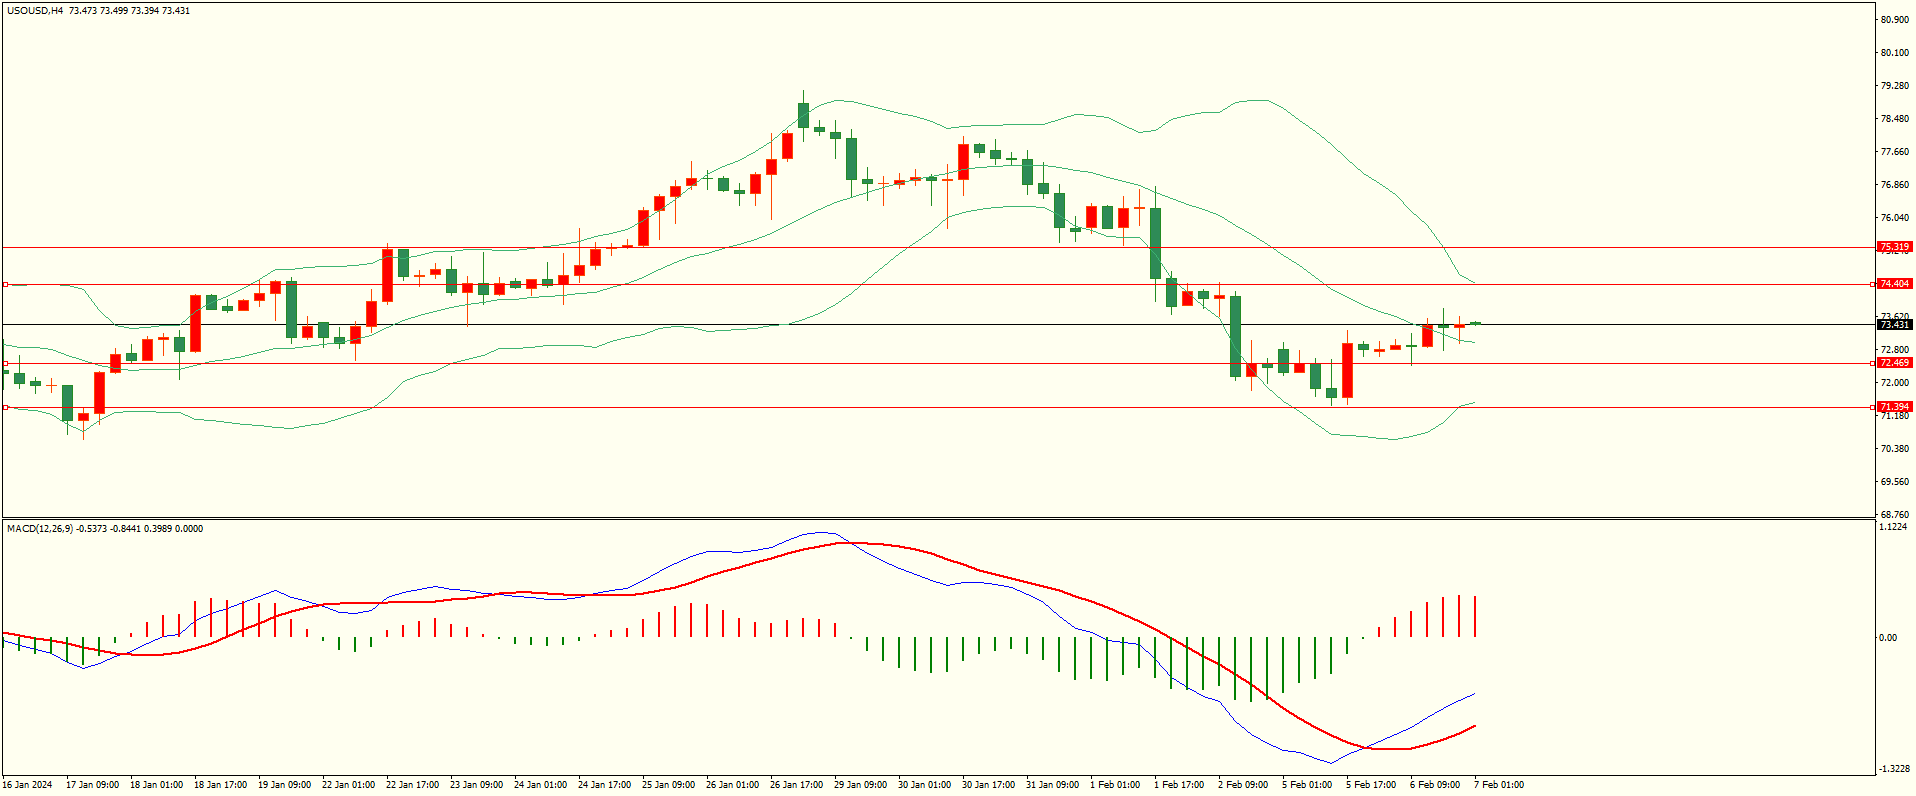Click the left-edge handle of 74.404 line

5,284
